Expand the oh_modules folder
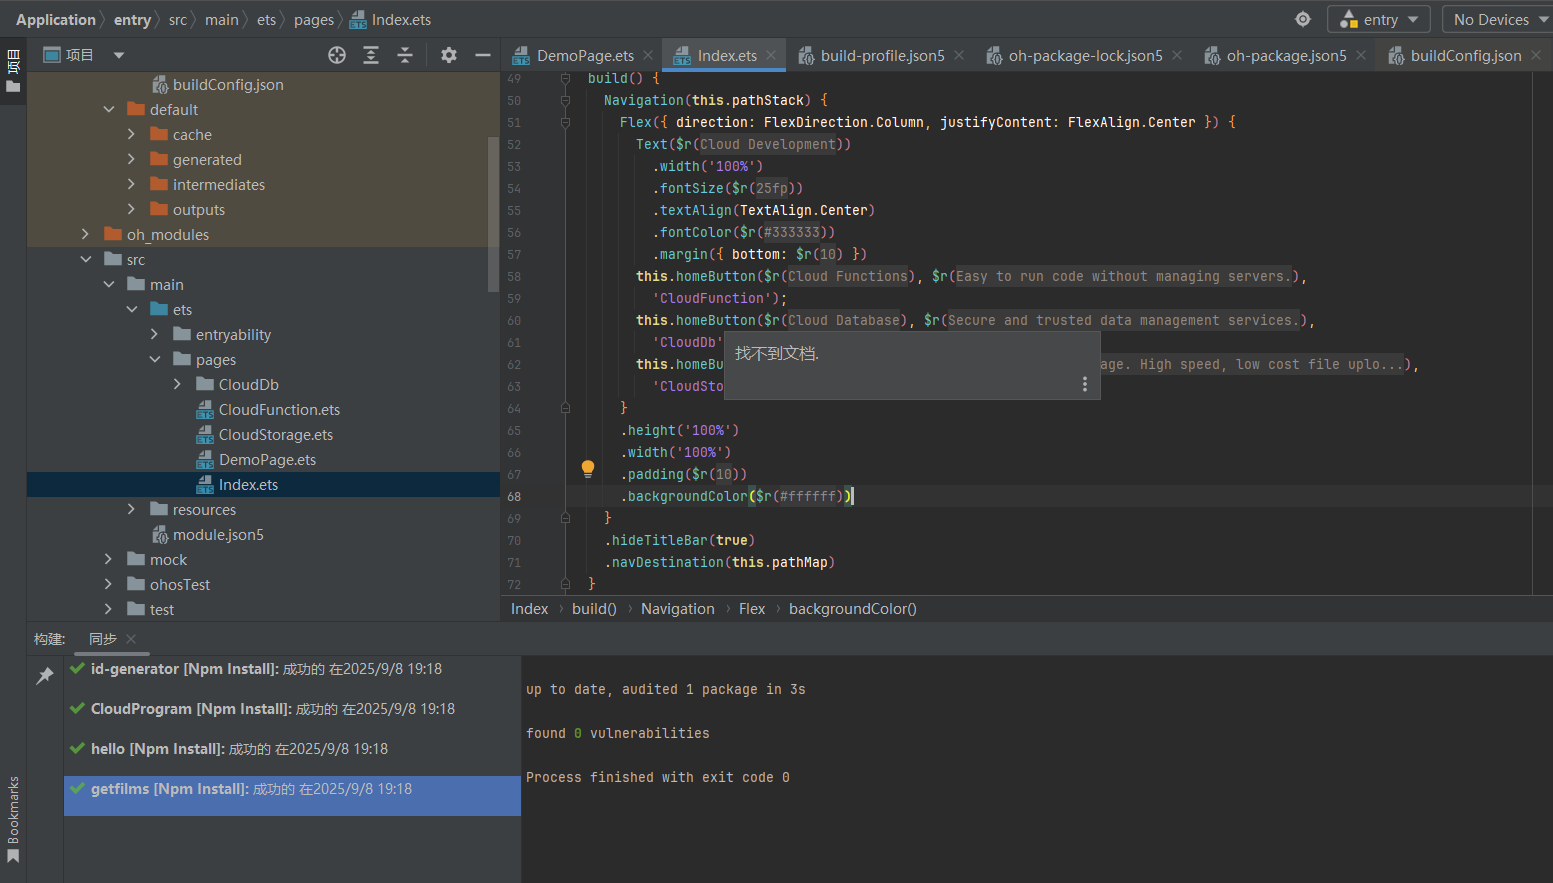Viewport: 1553px width, 883px height. coord(85,234)
